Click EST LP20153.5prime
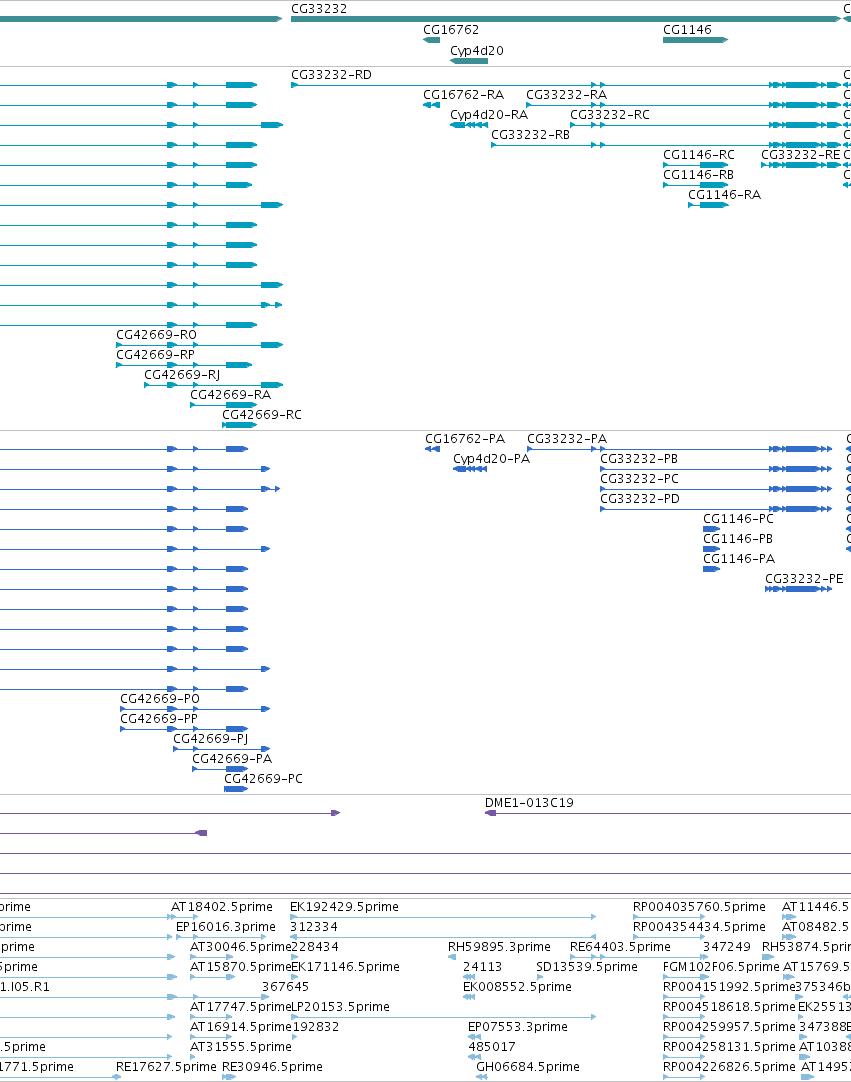Image resolution: width=851 pixels, height=1082 pixels. coord(340,1007)
